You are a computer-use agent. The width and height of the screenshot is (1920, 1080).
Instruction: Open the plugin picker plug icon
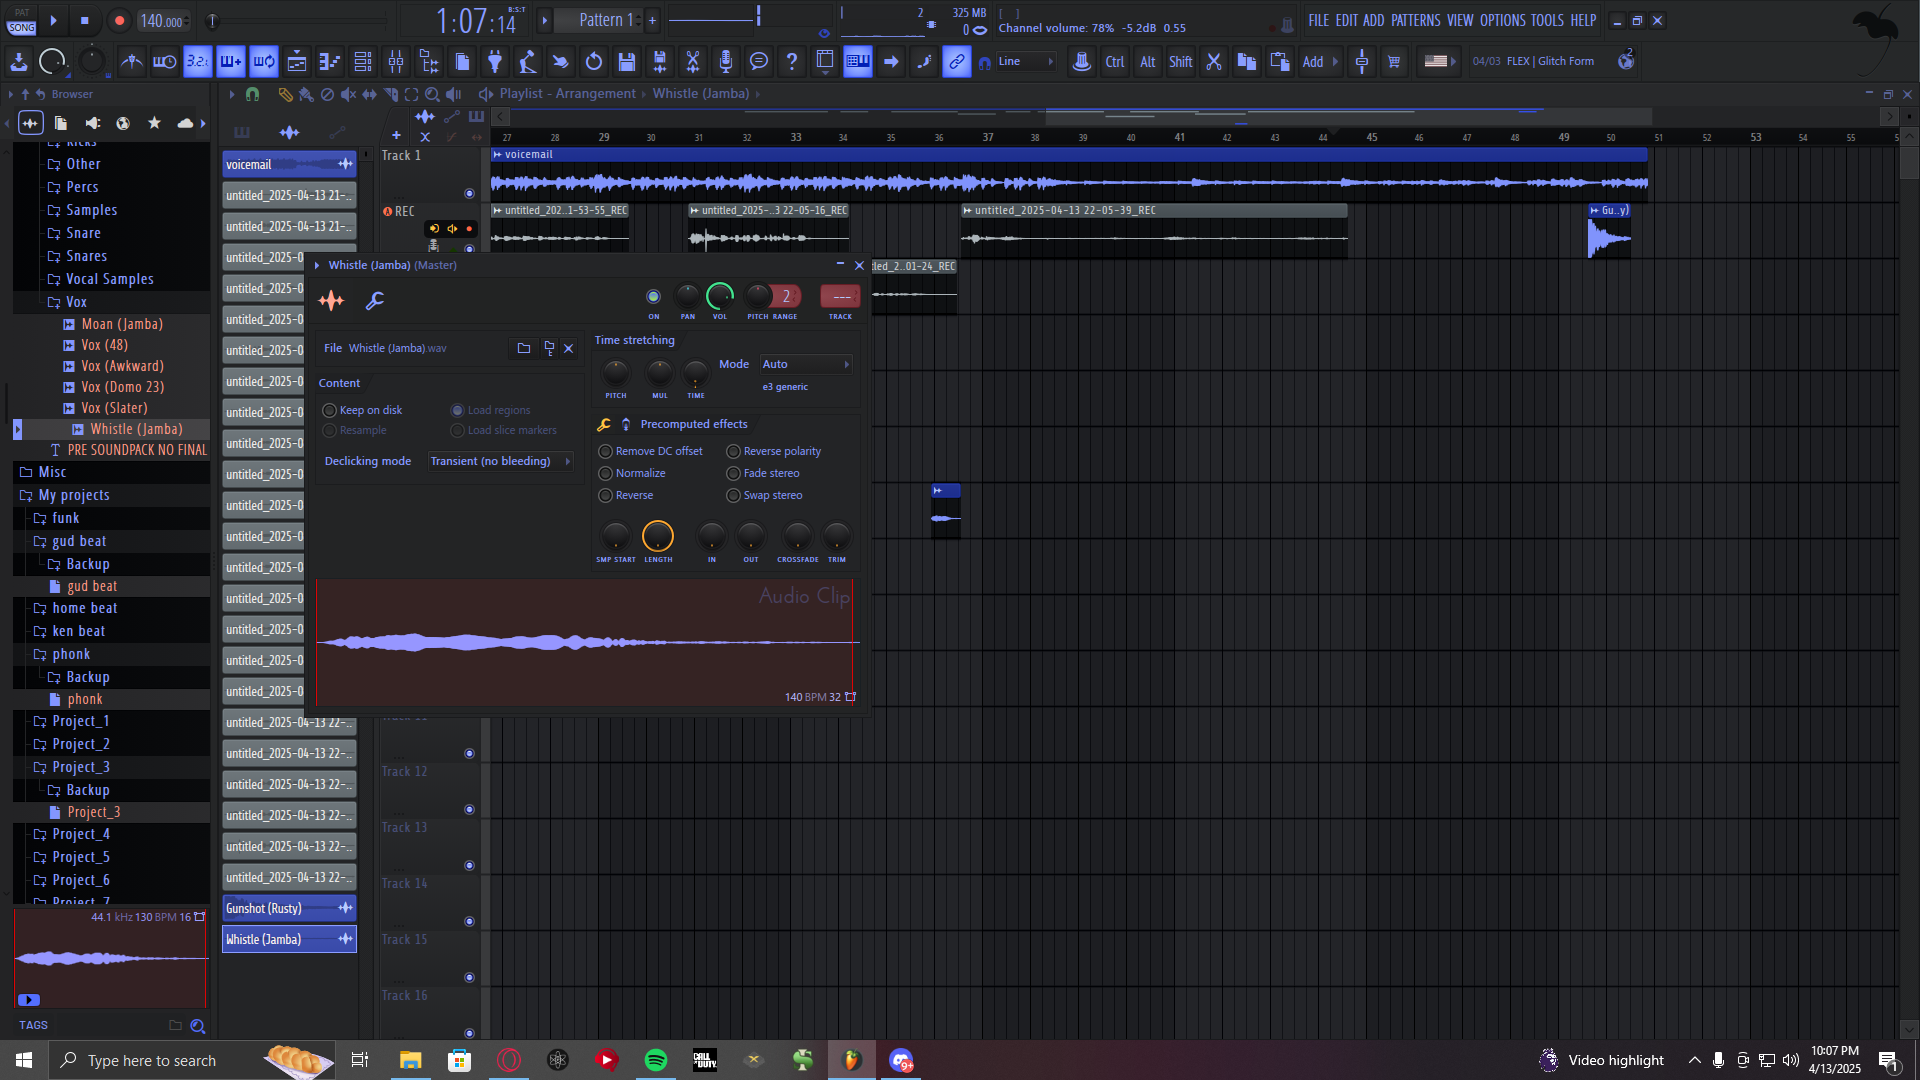coord(494,62)
